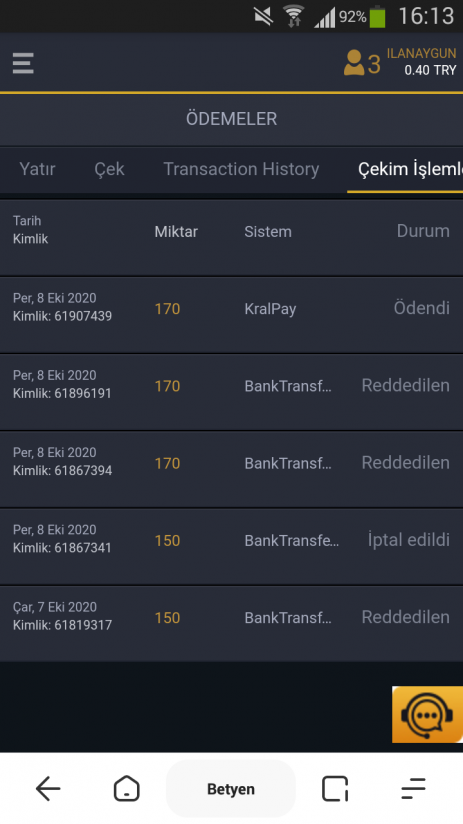Open the browser tabs icon

tap(335, 789)
